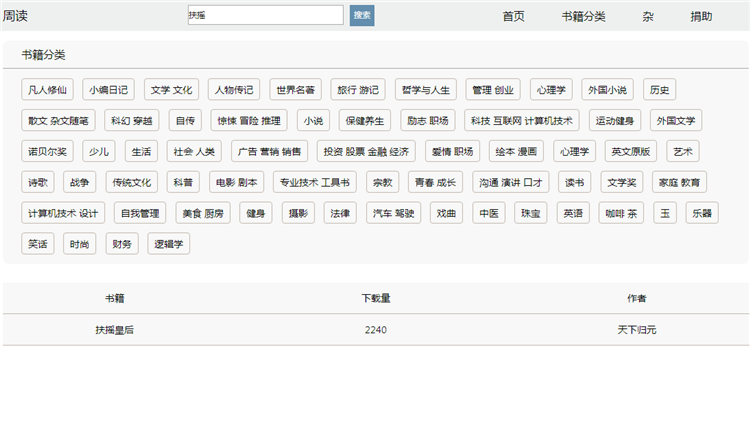The image size is (750, 440).
Task: Go to 首页 in the navigation bar
Action: [514, 16]
